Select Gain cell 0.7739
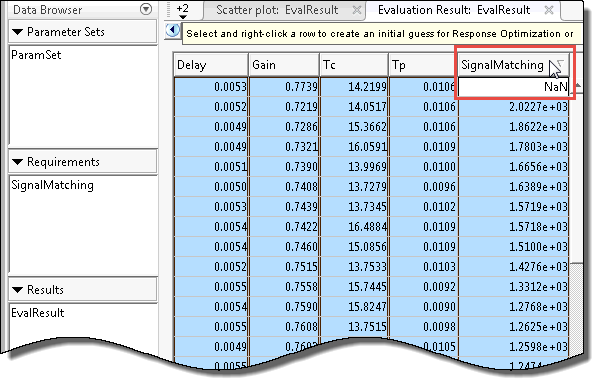599x386 pixels. [284, 87]
